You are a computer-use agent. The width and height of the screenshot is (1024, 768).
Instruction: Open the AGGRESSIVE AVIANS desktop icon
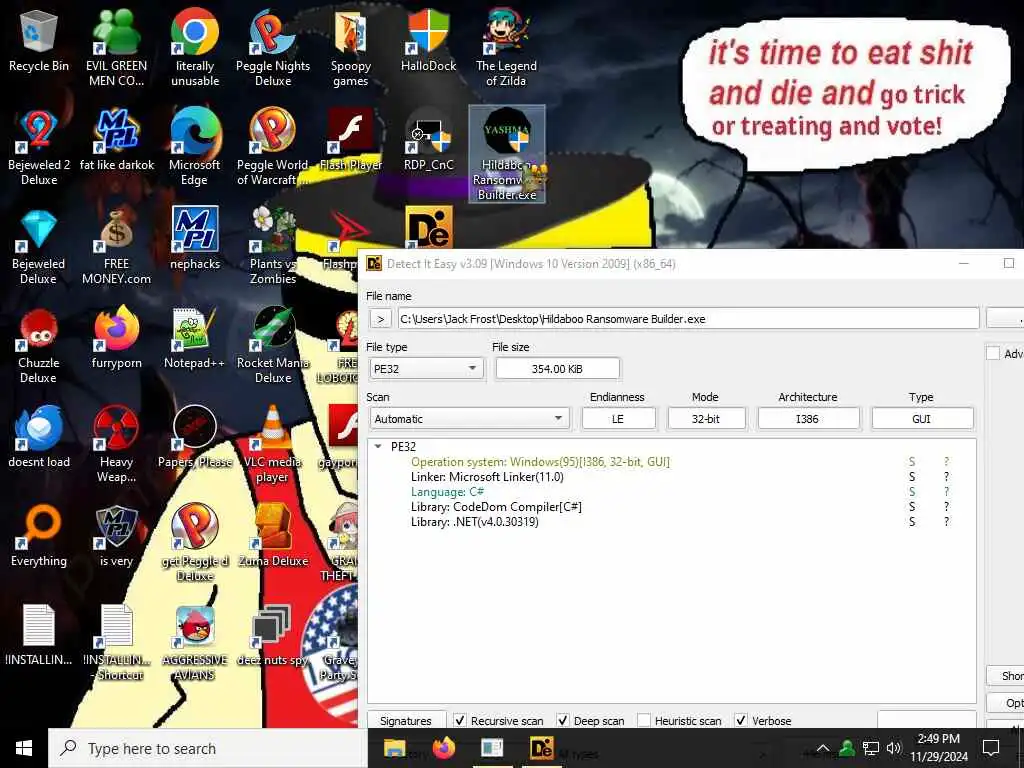pos(195,643)
